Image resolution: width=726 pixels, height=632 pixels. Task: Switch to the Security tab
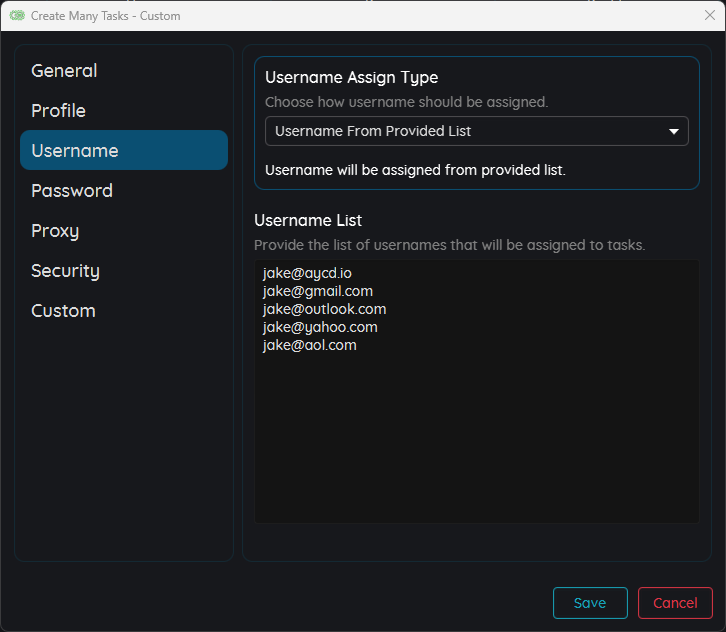click(65, 271)
